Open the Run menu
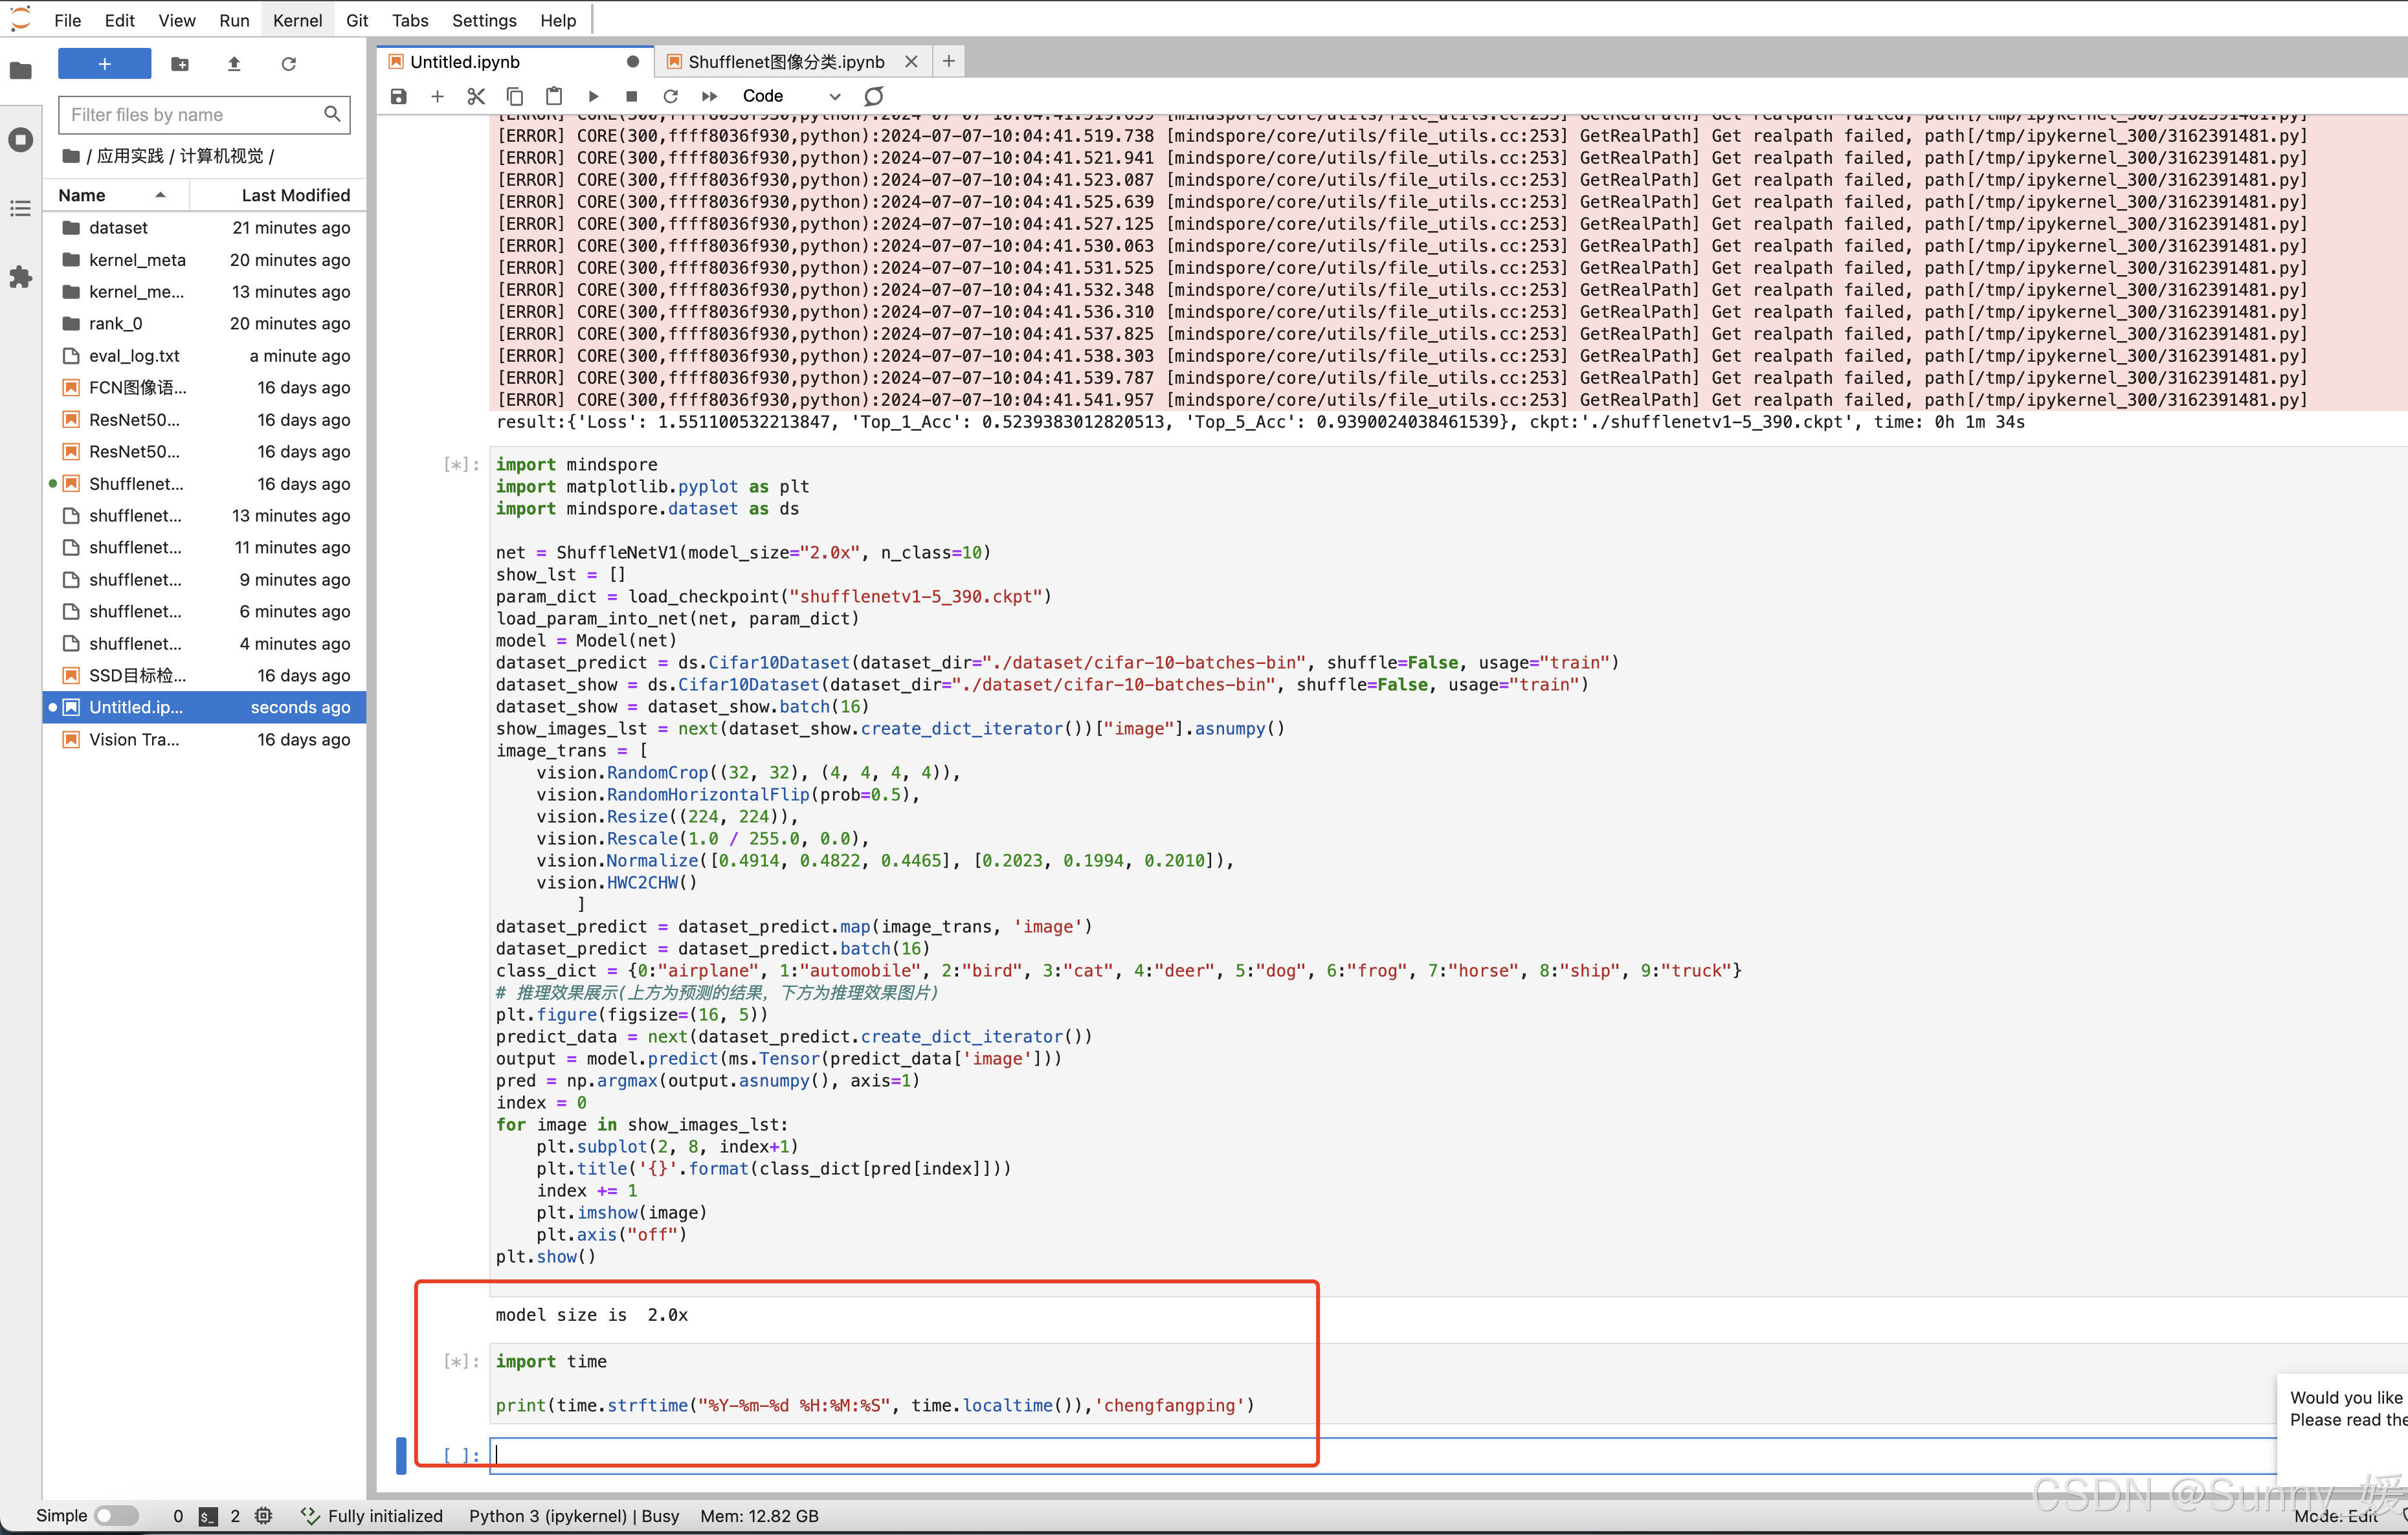Image resolution: width=2408 pixels, height=1535 pixels. point(234,20)
